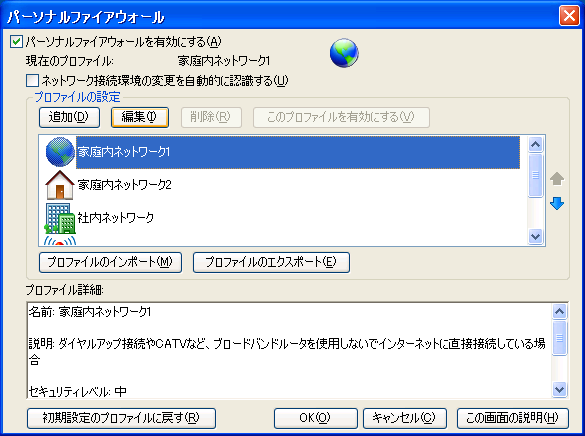This screenshot has width=585, height=436.
Task: Select 家庭内ネットワーク2 in the profile list
Action: click(x=125, y=185)
